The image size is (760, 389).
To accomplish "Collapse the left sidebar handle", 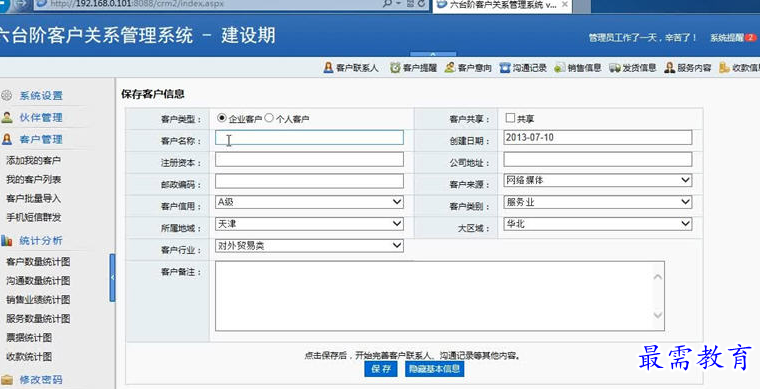I will tap(112, 278).
